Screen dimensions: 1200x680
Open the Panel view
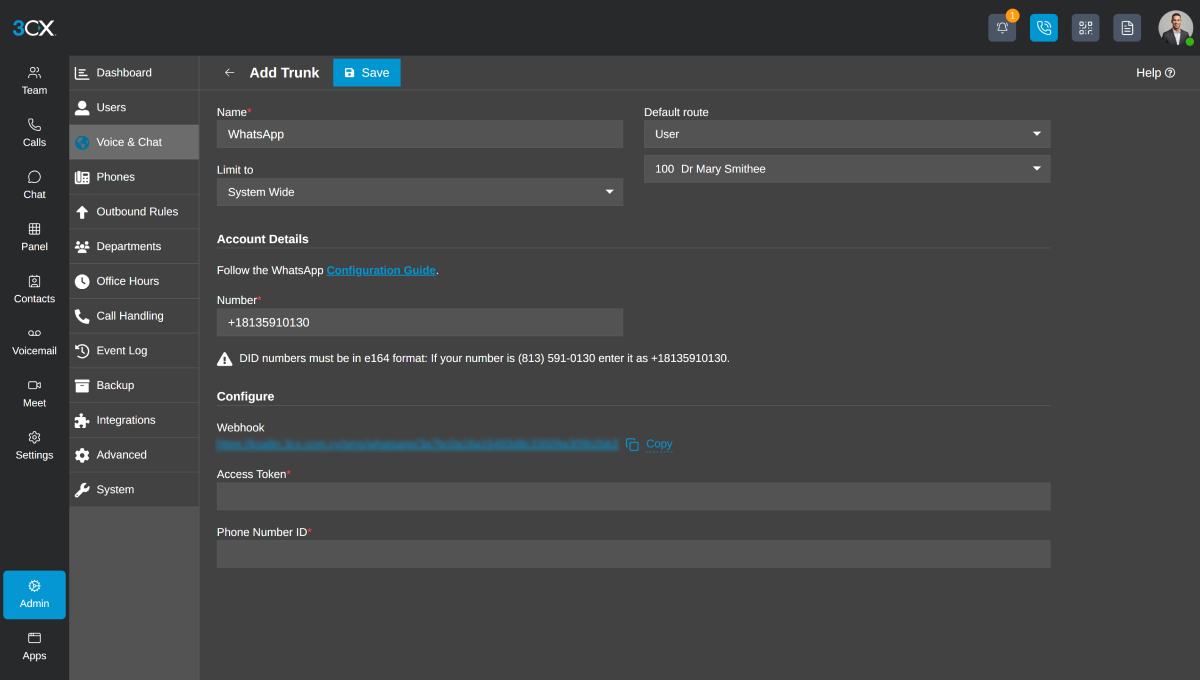34,237
